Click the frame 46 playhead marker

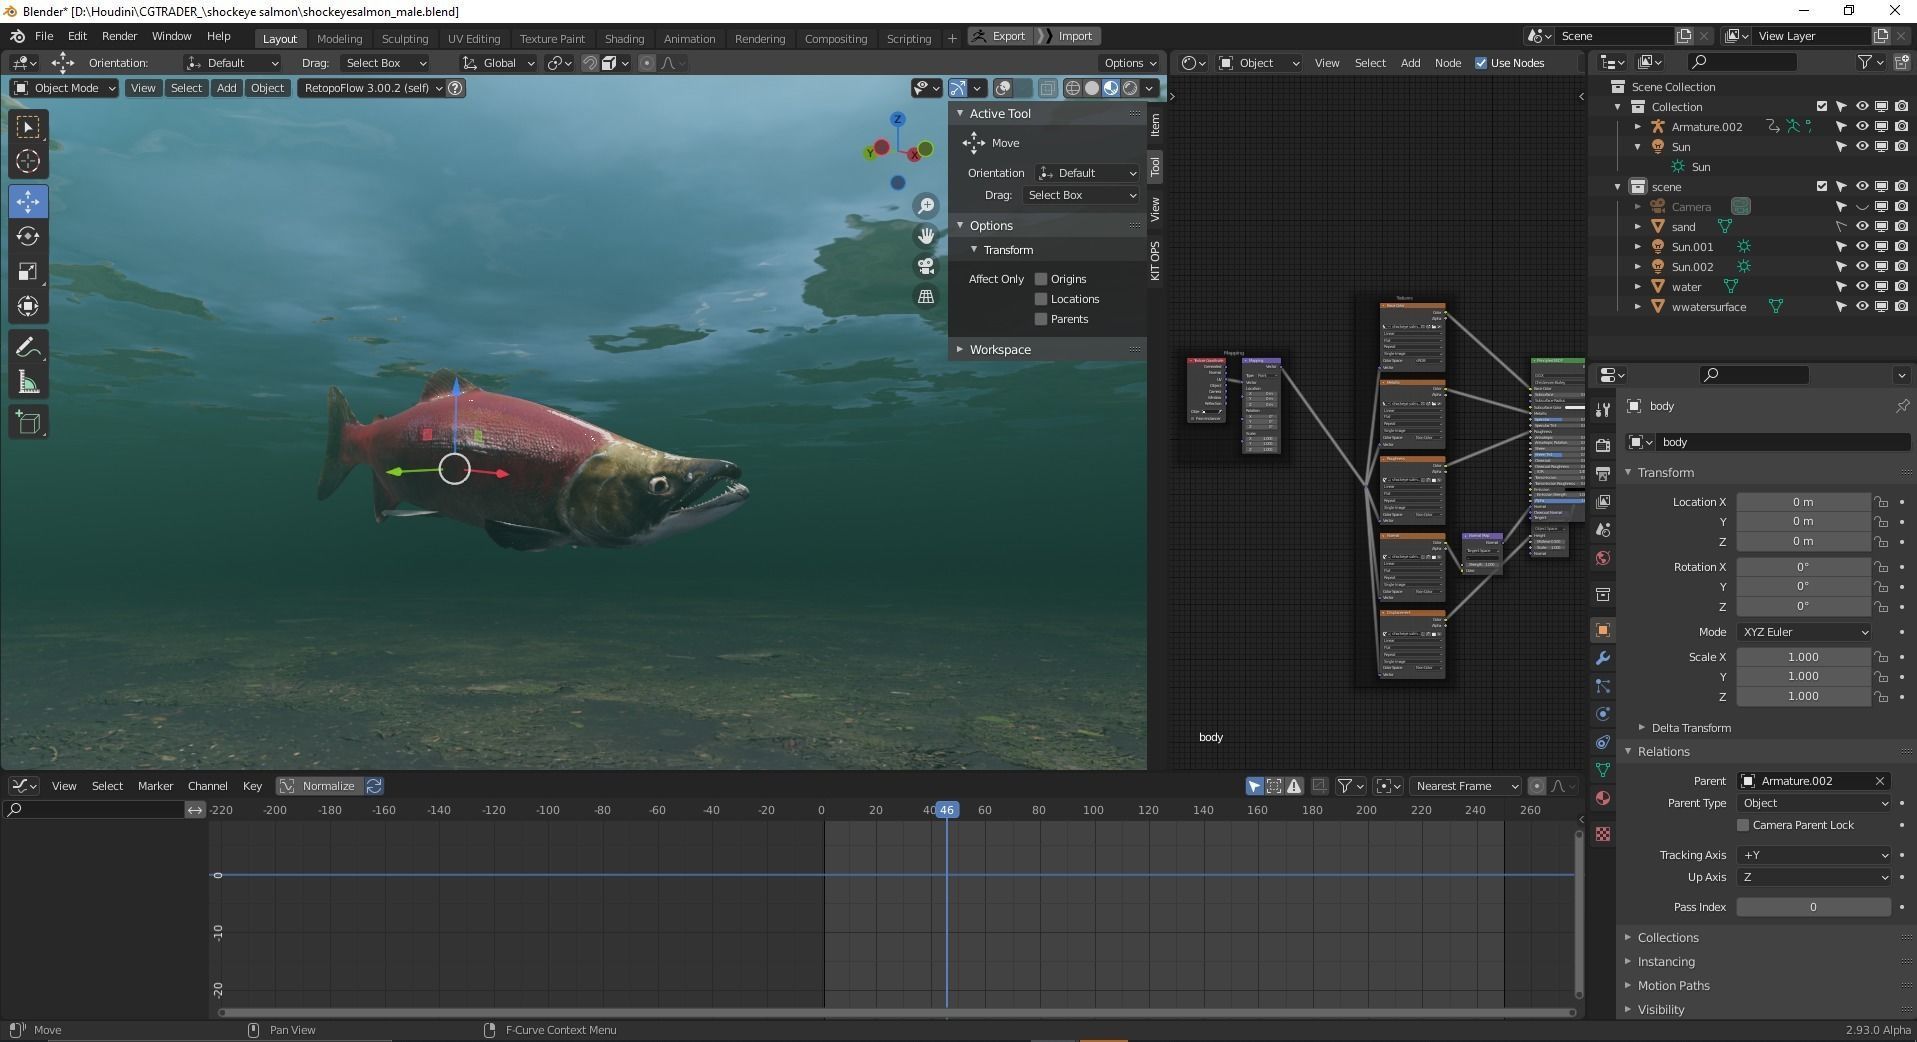click(946, 810)
